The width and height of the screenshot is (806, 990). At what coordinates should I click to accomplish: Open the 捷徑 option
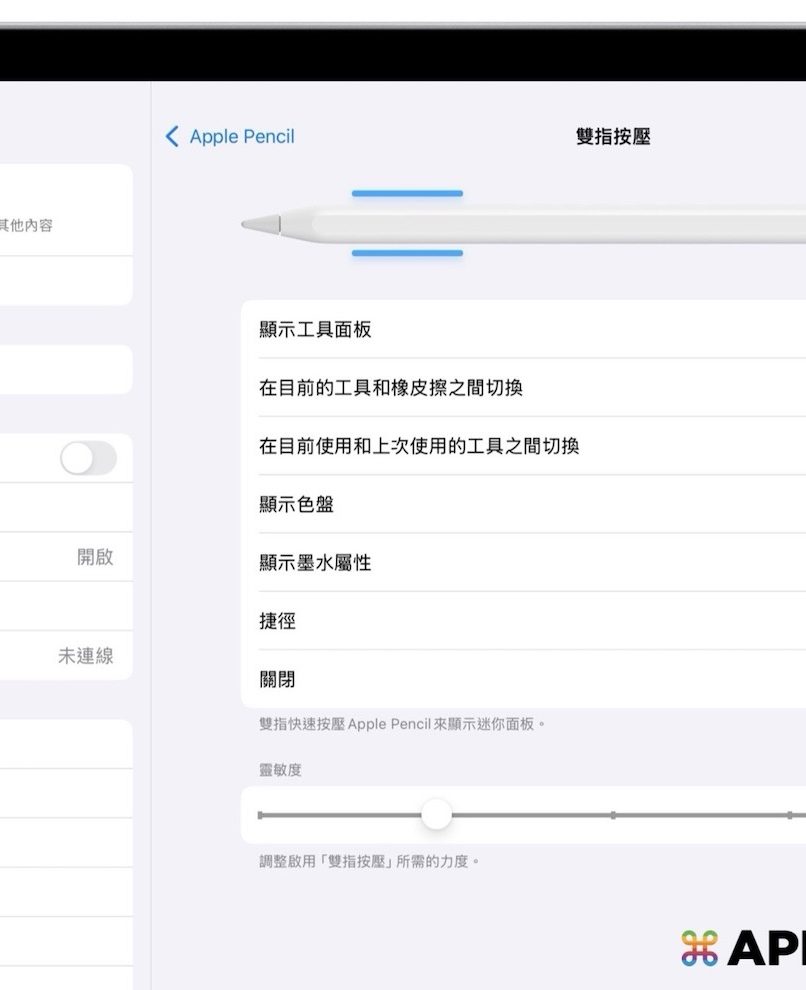click(x=277, y=621)
